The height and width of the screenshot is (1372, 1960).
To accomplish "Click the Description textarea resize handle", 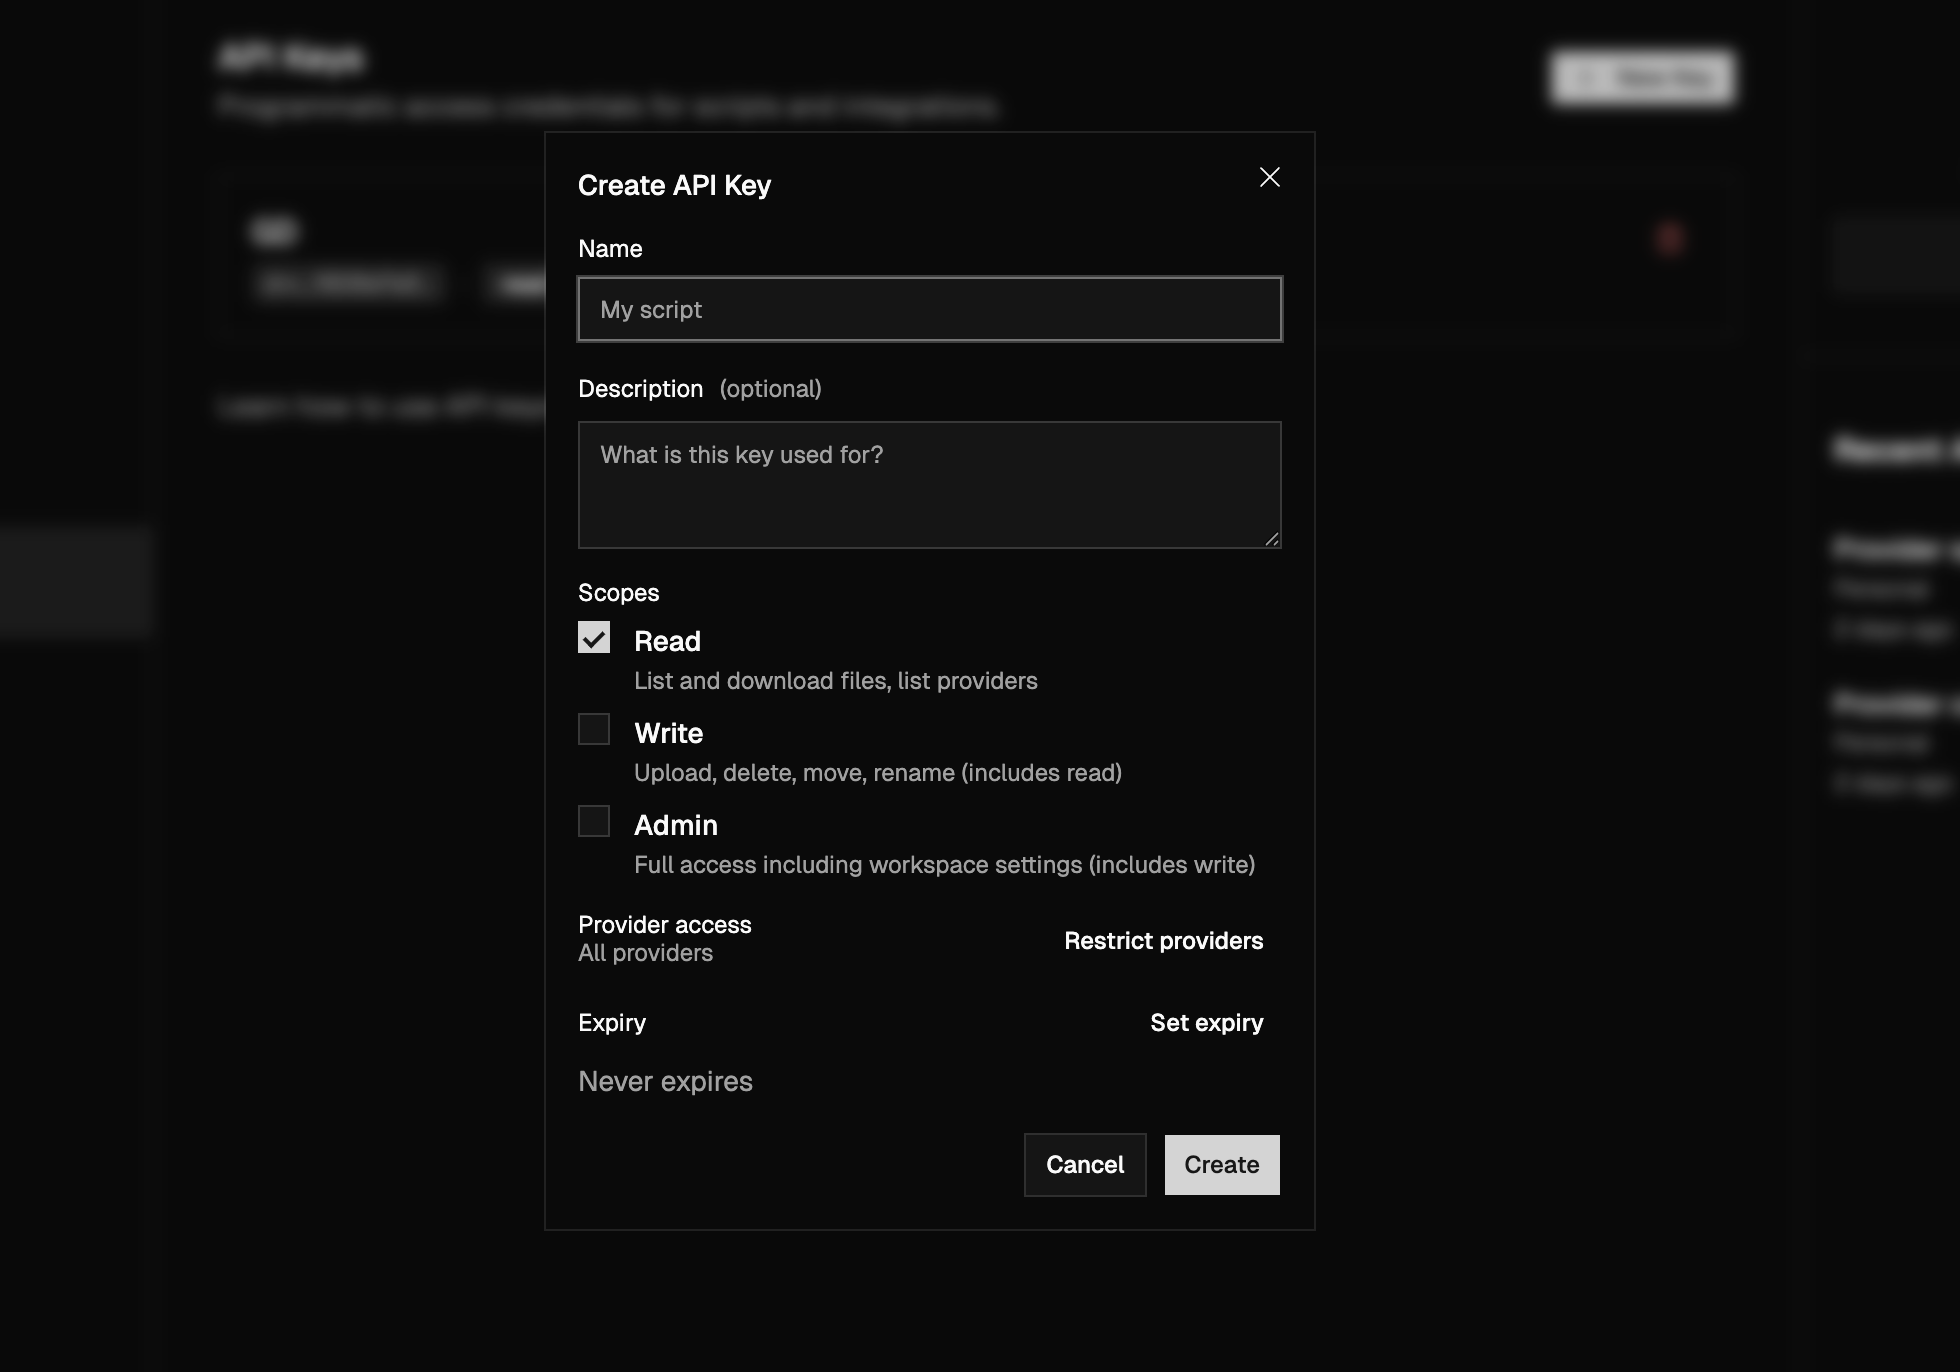I will click(x=1272, y=540).
